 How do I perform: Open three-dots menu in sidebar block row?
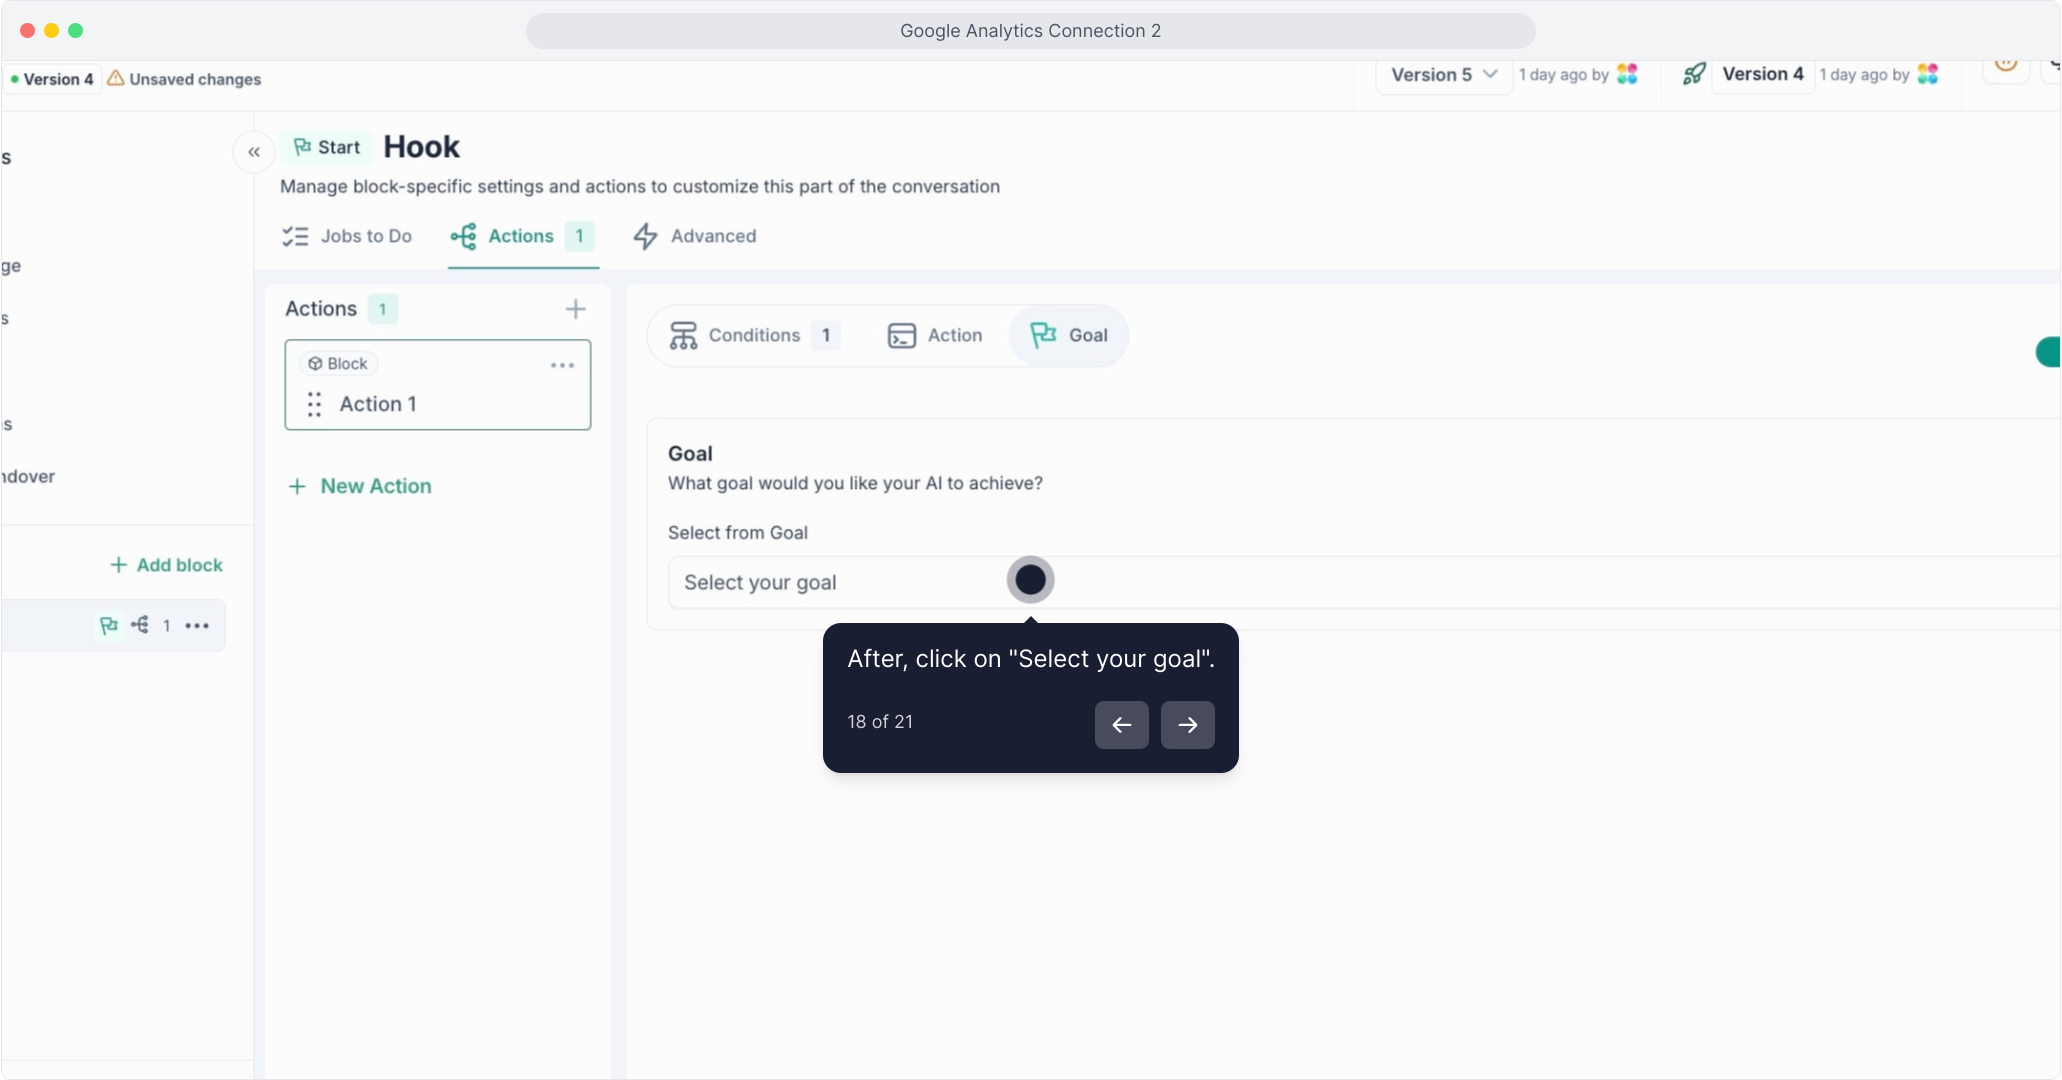click(197, 626)
